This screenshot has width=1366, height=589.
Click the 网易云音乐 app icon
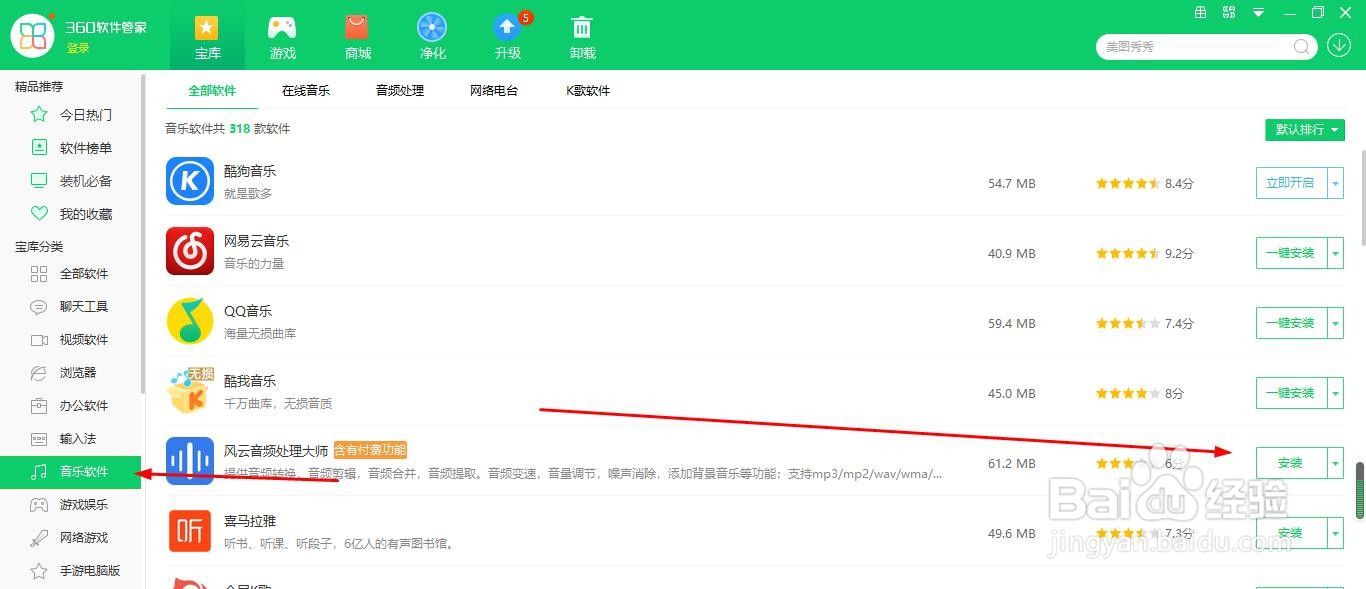tap(190, 251)
